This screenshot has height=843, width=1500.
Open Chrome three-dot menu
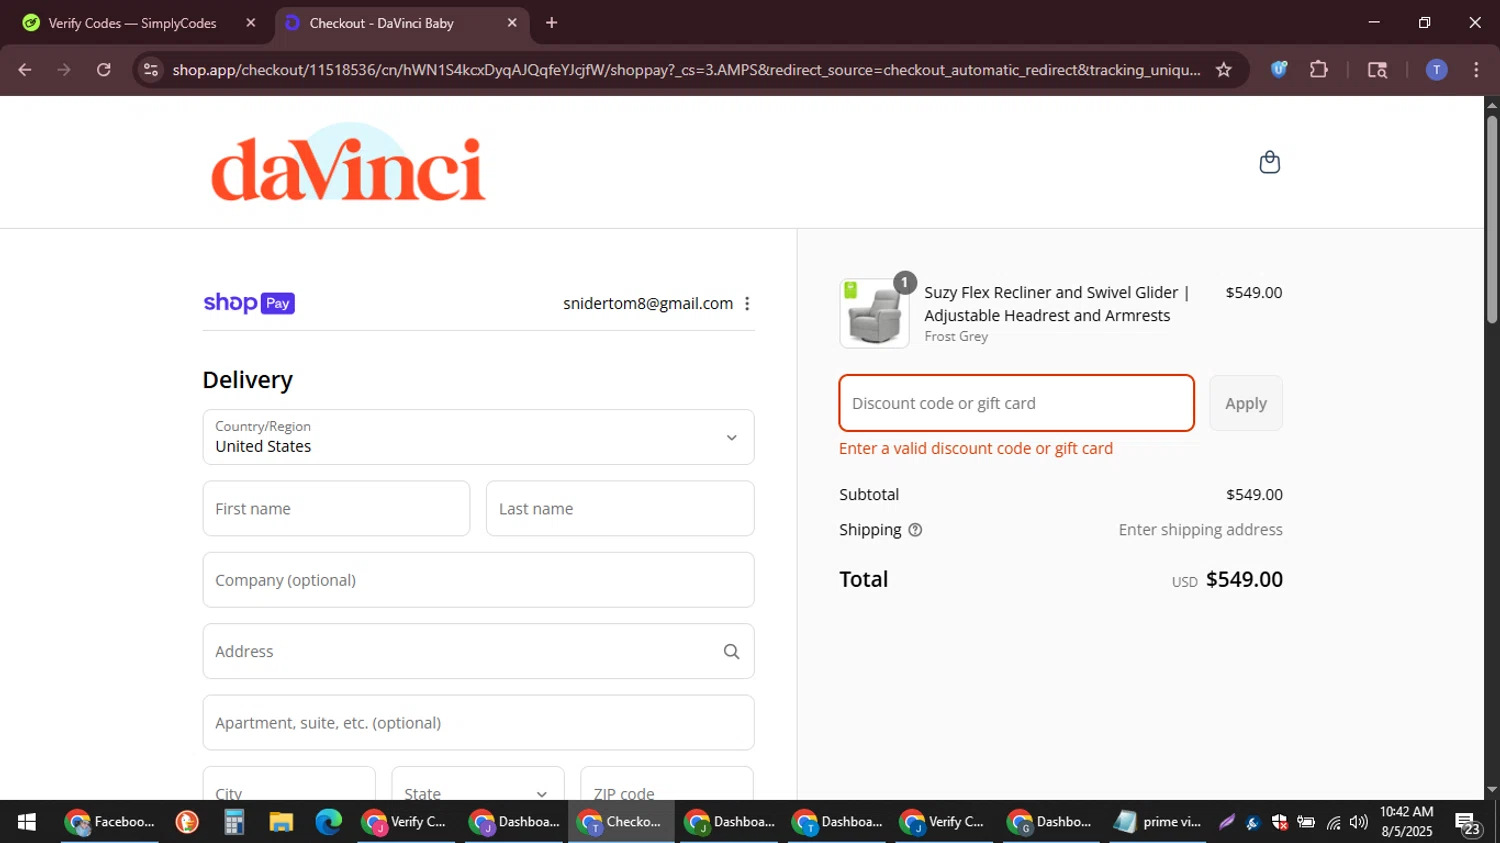coord(1476,70)
